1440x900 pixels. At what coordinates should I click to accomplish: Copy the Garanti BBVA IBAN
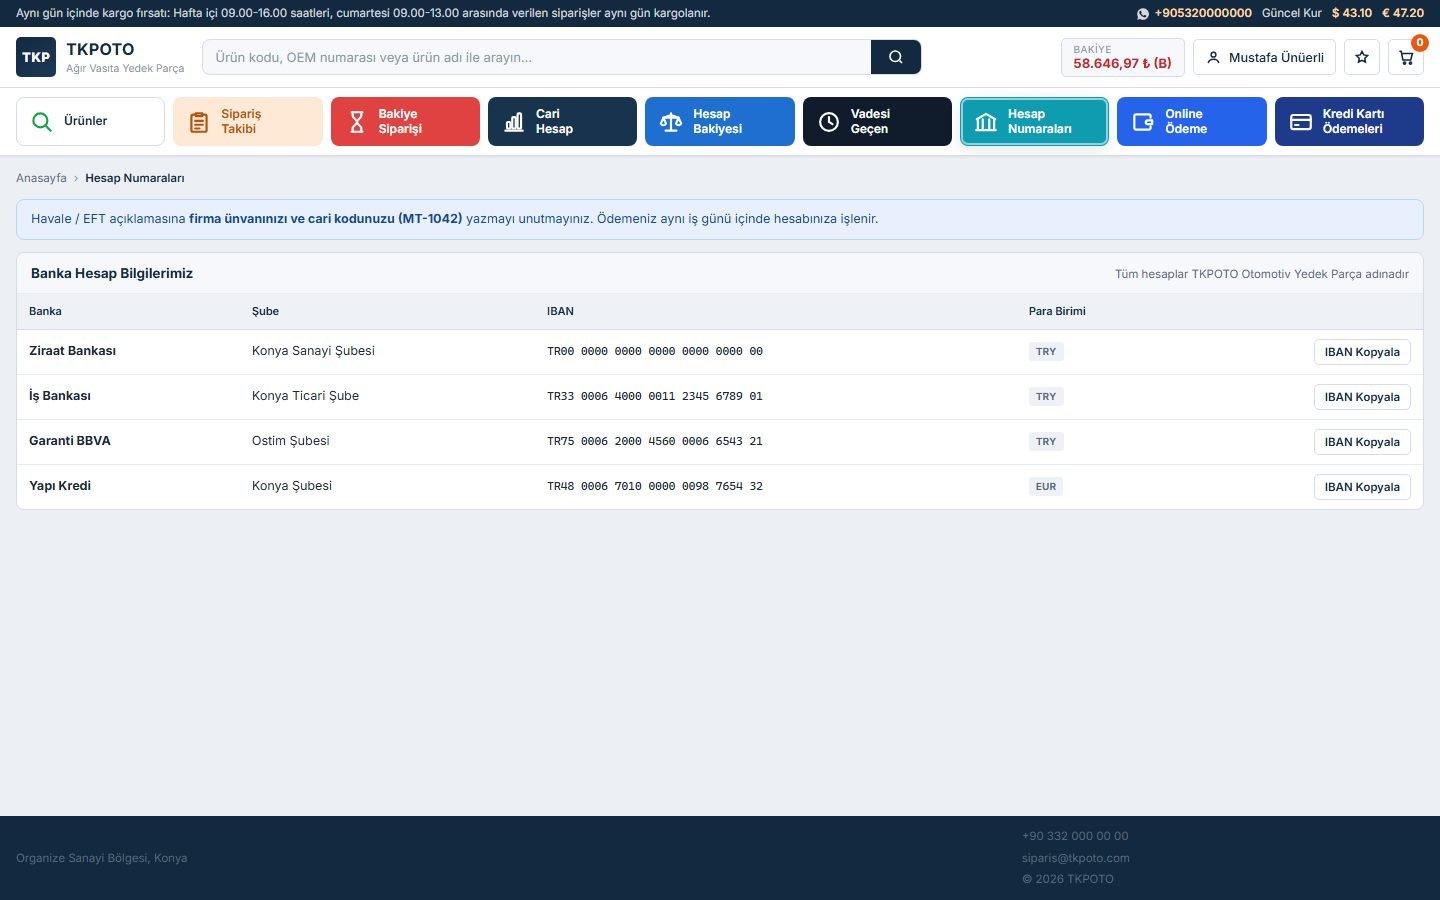point(1362,442)
